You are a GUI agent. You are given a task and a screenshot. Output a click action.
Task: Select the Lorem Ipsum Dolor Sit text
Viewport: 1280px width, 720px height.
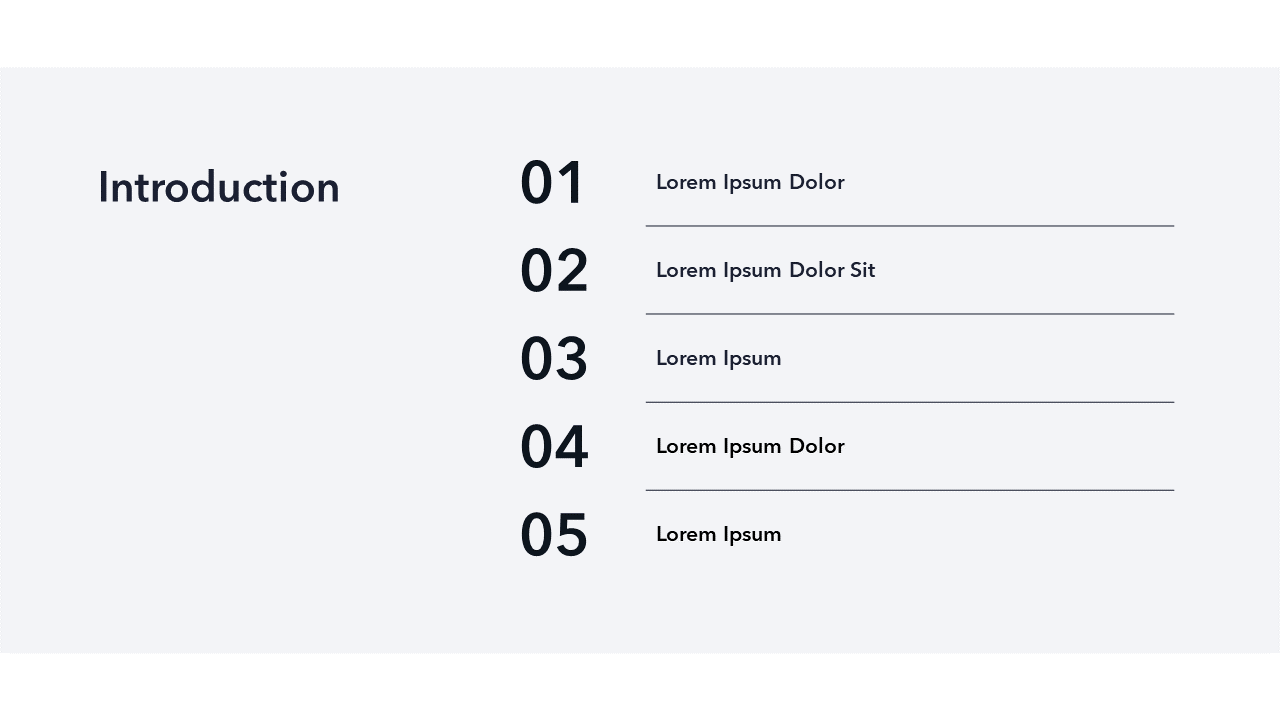[765, 271]
